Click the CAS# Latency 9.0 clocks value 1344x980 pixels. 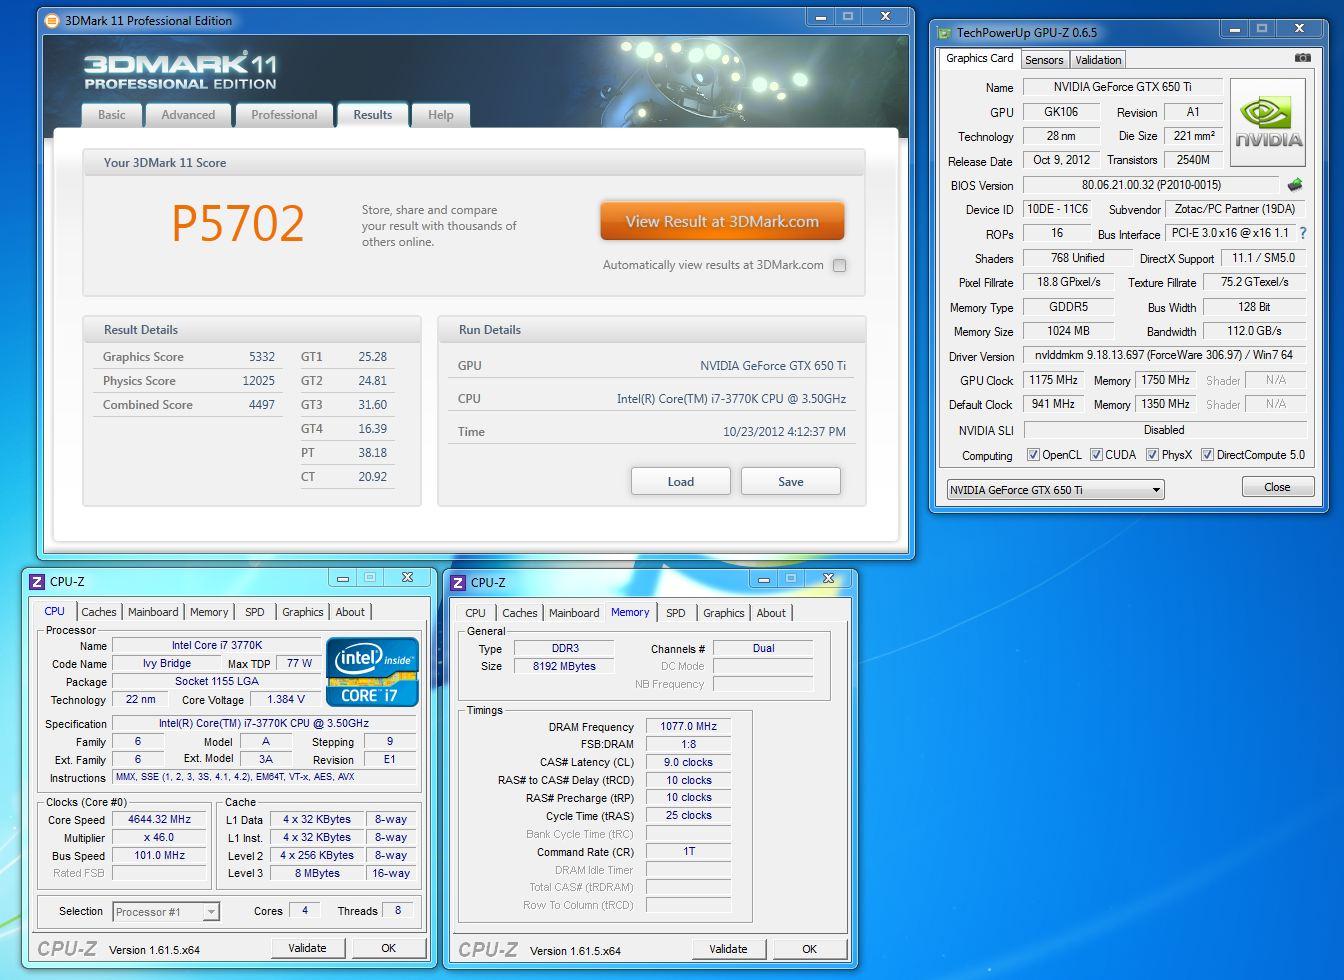(688, 762)
